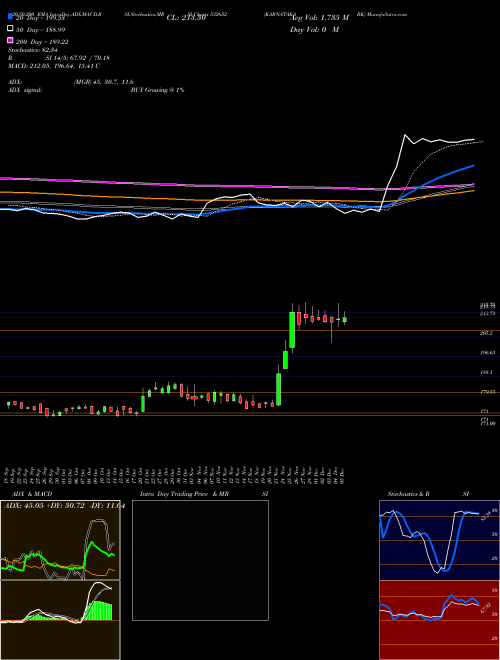This screenshot has width=500, height=660.
Task: Click the 'Stochastics & R' panel title
Action: [409, 494]
